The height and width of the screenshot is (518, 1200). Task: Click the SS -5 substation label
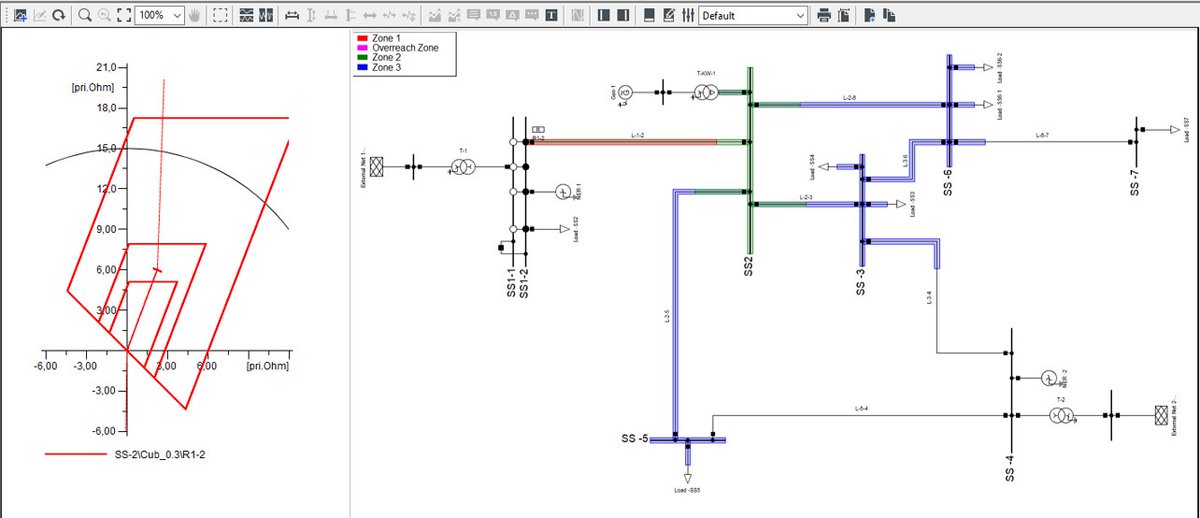tap(634, 439)
